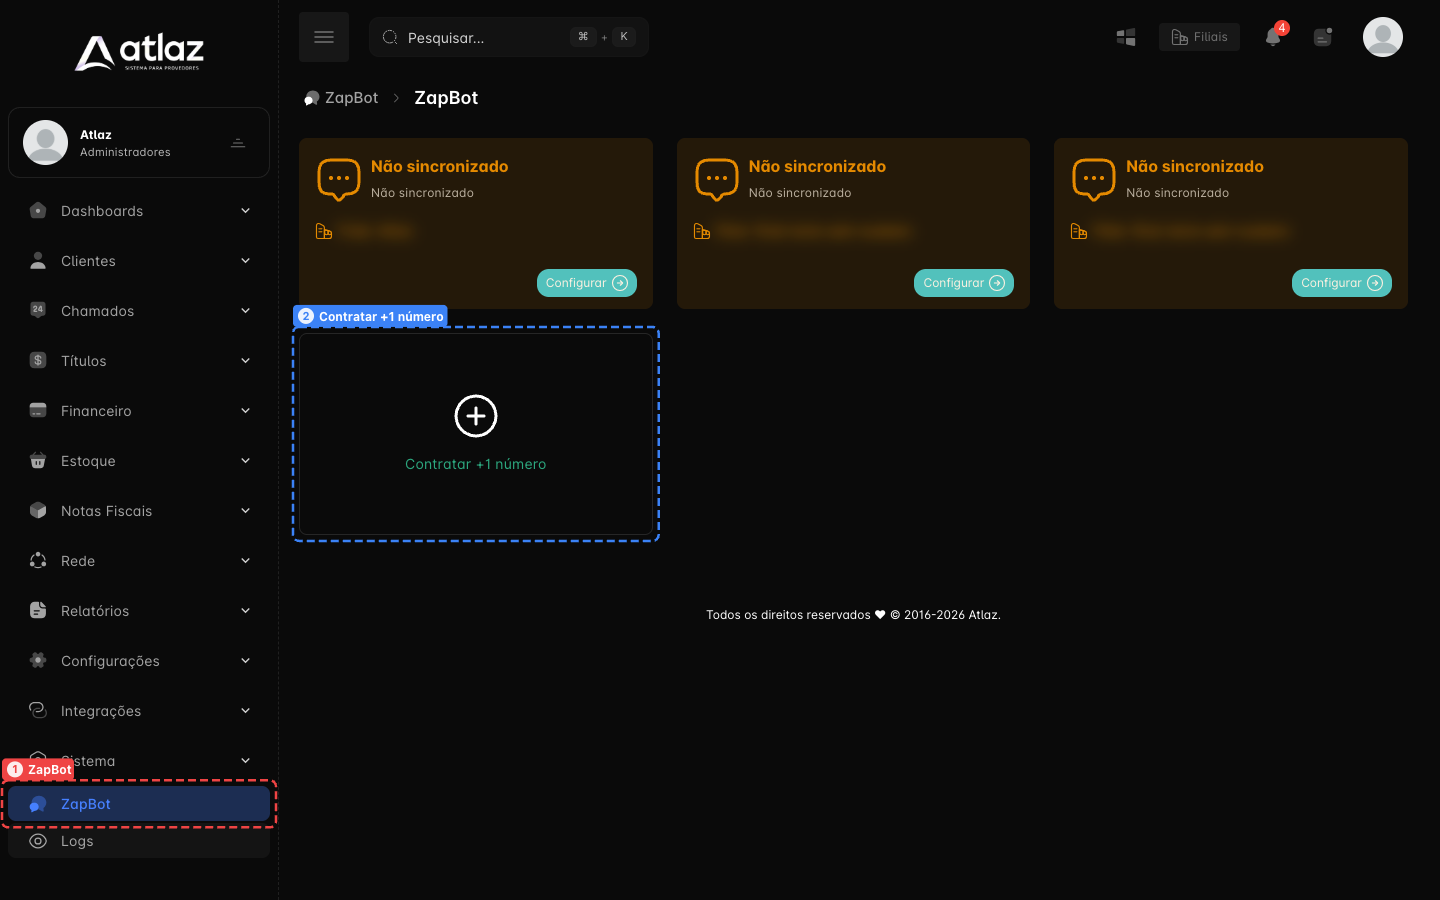Expand the Financeiro menu chevron
Screen dimensions: 1440x900
point(245,411)
